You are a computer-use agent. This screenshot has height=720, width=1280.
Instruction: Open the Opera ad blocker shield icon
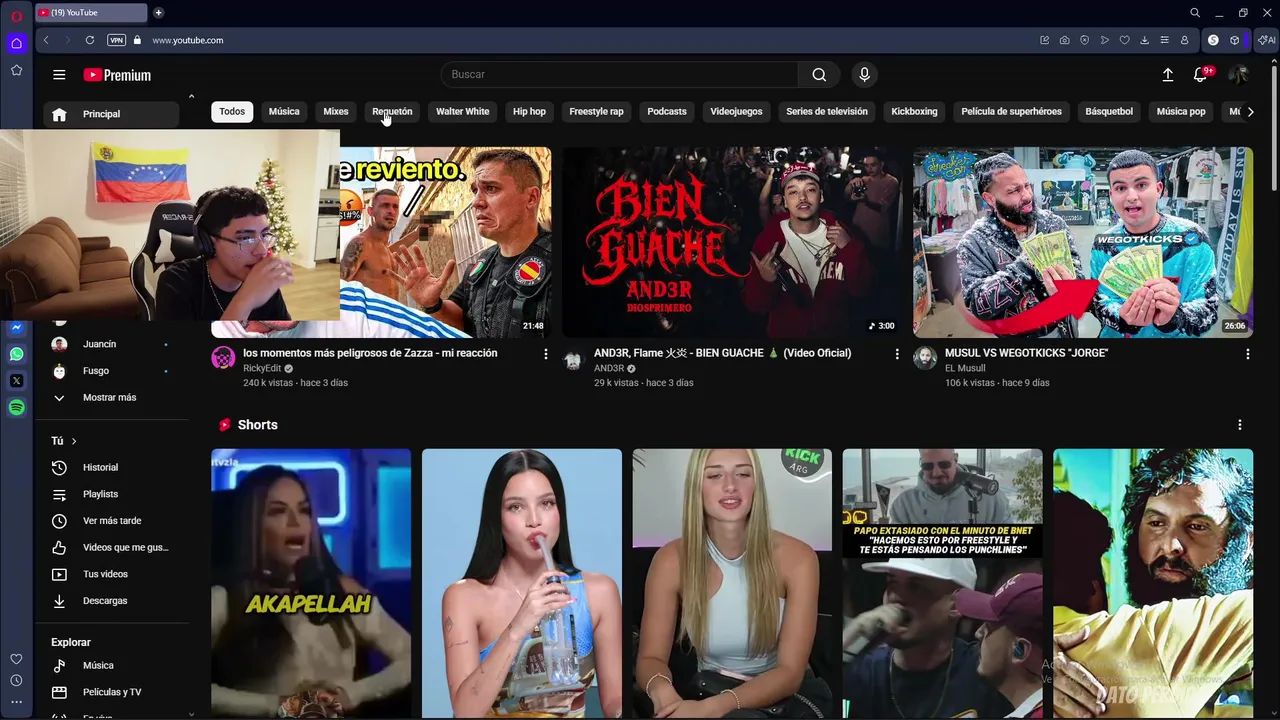pos(1084,40)
